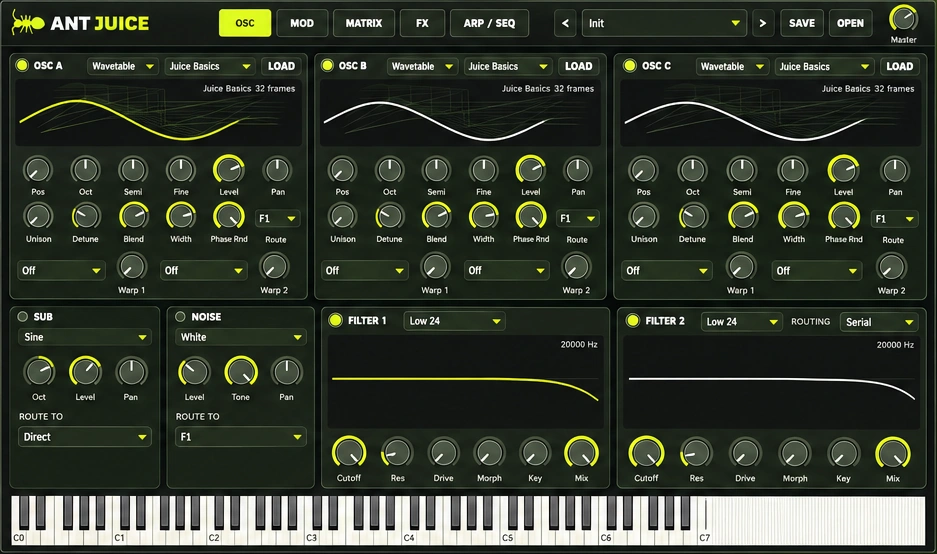
Task: Switch to the MATRIX tab
Action: 364,23
